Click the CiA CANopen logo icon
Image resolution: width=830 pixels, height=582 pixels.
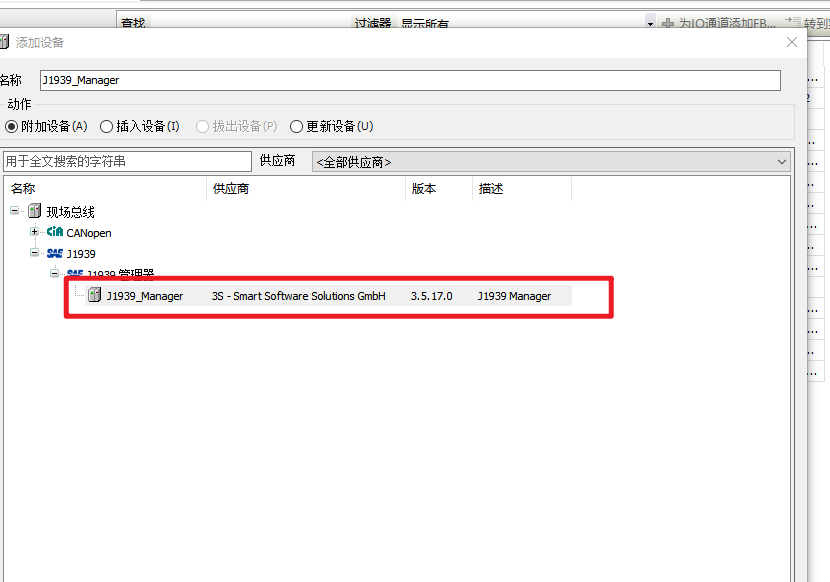coord(55,232)
